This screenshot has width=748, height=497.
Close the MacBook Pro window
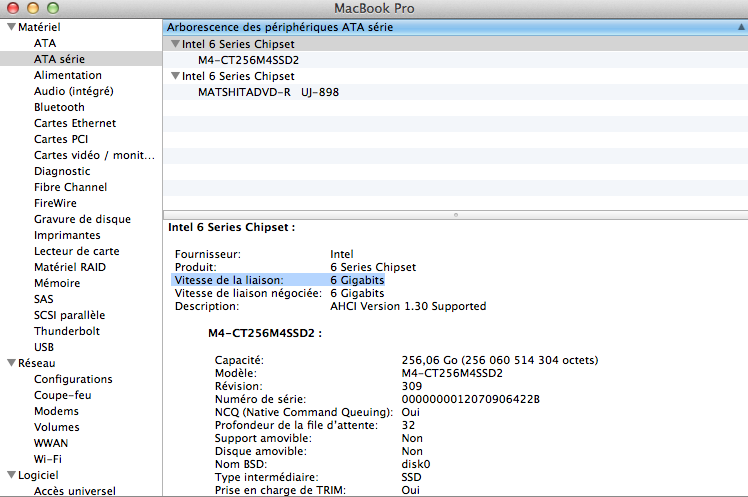(x=13, y=8)
